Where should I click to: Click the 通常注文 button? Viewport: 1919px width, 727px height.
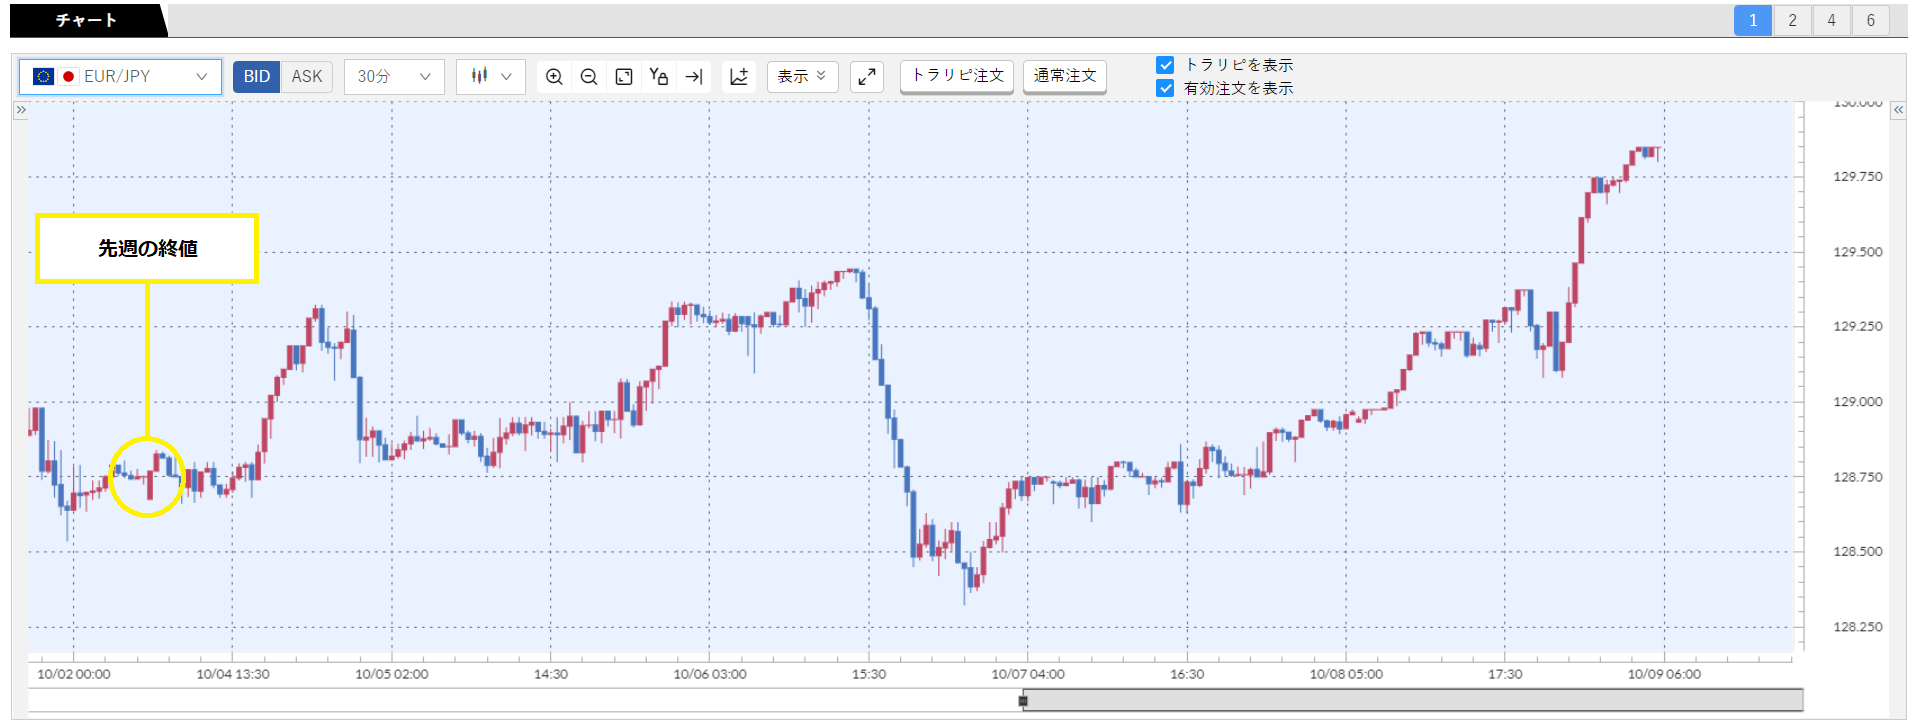pyautogui.click(x=1064, y=76)
